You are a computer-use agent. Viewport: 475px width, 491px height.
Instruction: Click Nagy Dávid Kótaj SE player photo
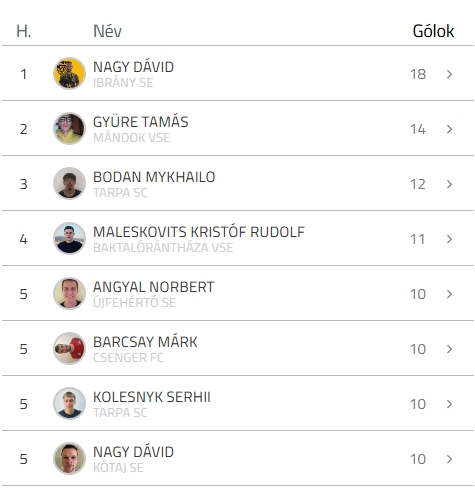click(x=69, y=458)
